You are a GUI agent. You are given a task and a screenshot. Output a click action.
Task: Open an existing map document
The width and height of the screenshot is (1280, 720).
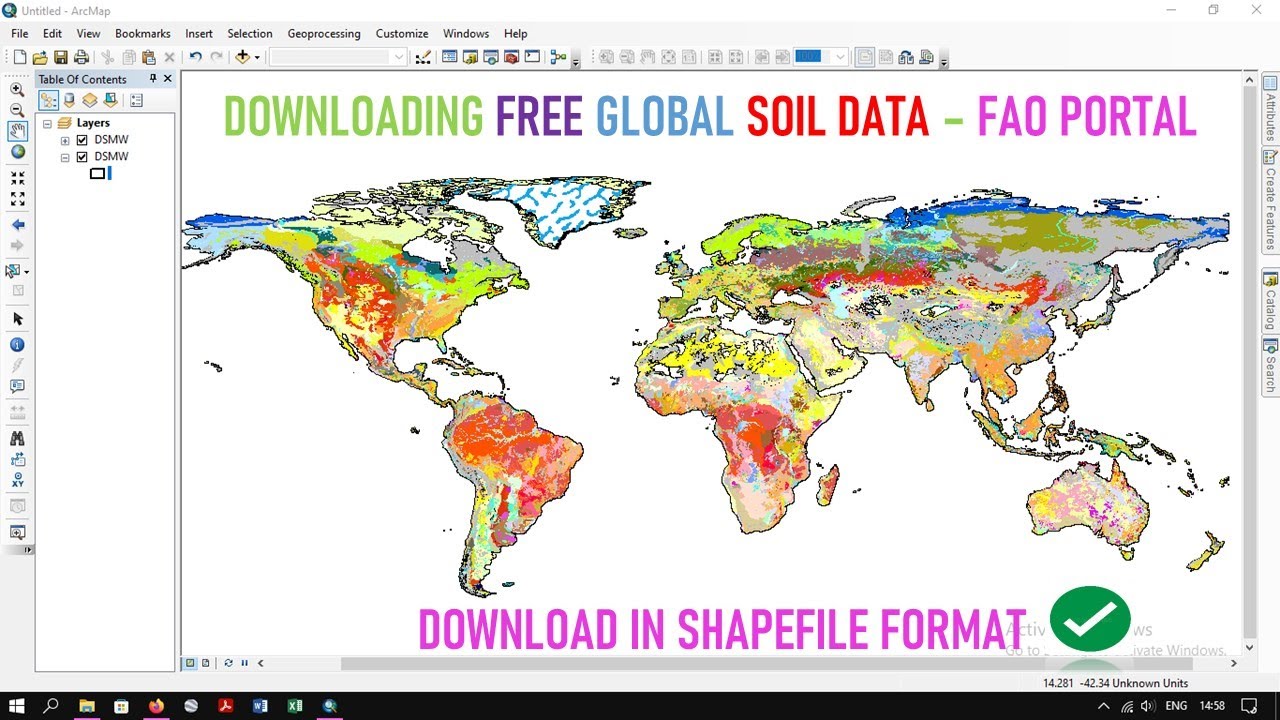click(x=40, y=57)
